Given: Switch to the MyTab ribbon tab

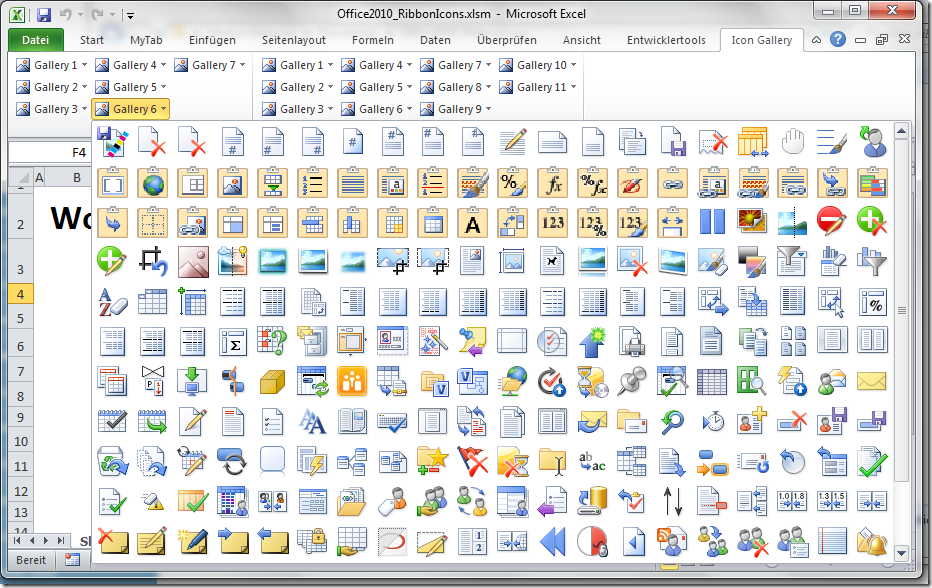Looking at the screenshot, I should click(146, 40).
